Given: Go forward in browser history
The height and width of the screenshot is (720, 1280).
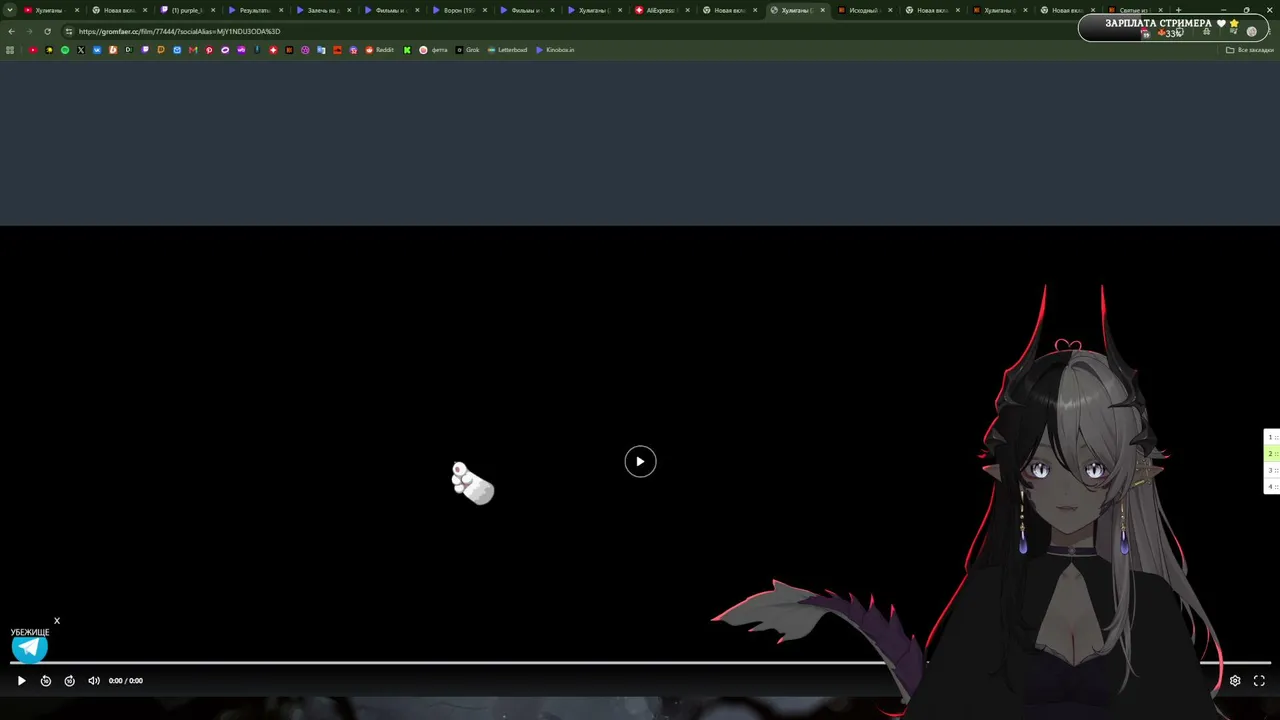Looking at the screenshot, I should 29,31.
